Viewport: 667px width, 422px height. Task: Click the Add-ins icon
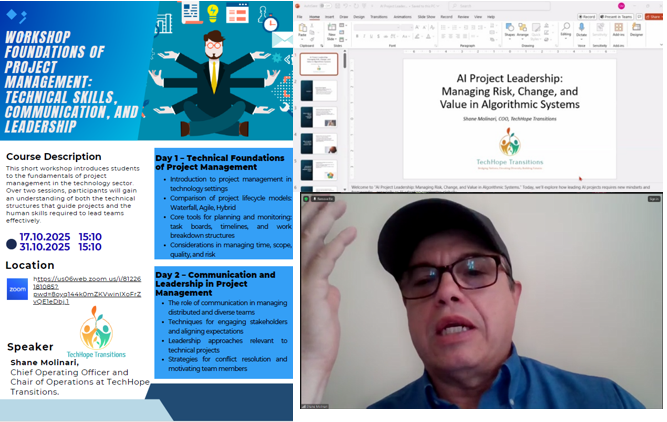point(619,28)
